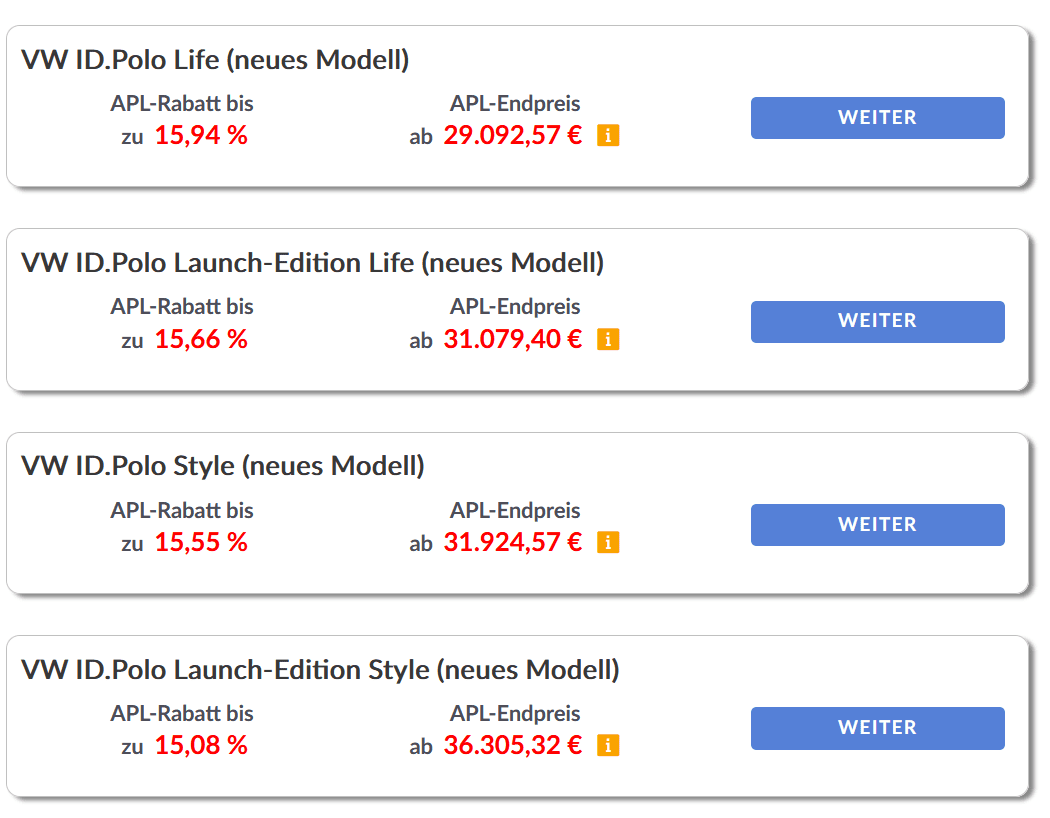The width and height of the screenshot is (1050, 818).
Task: Click the 36.305,32 € price text
Action: tap(512, 745)
